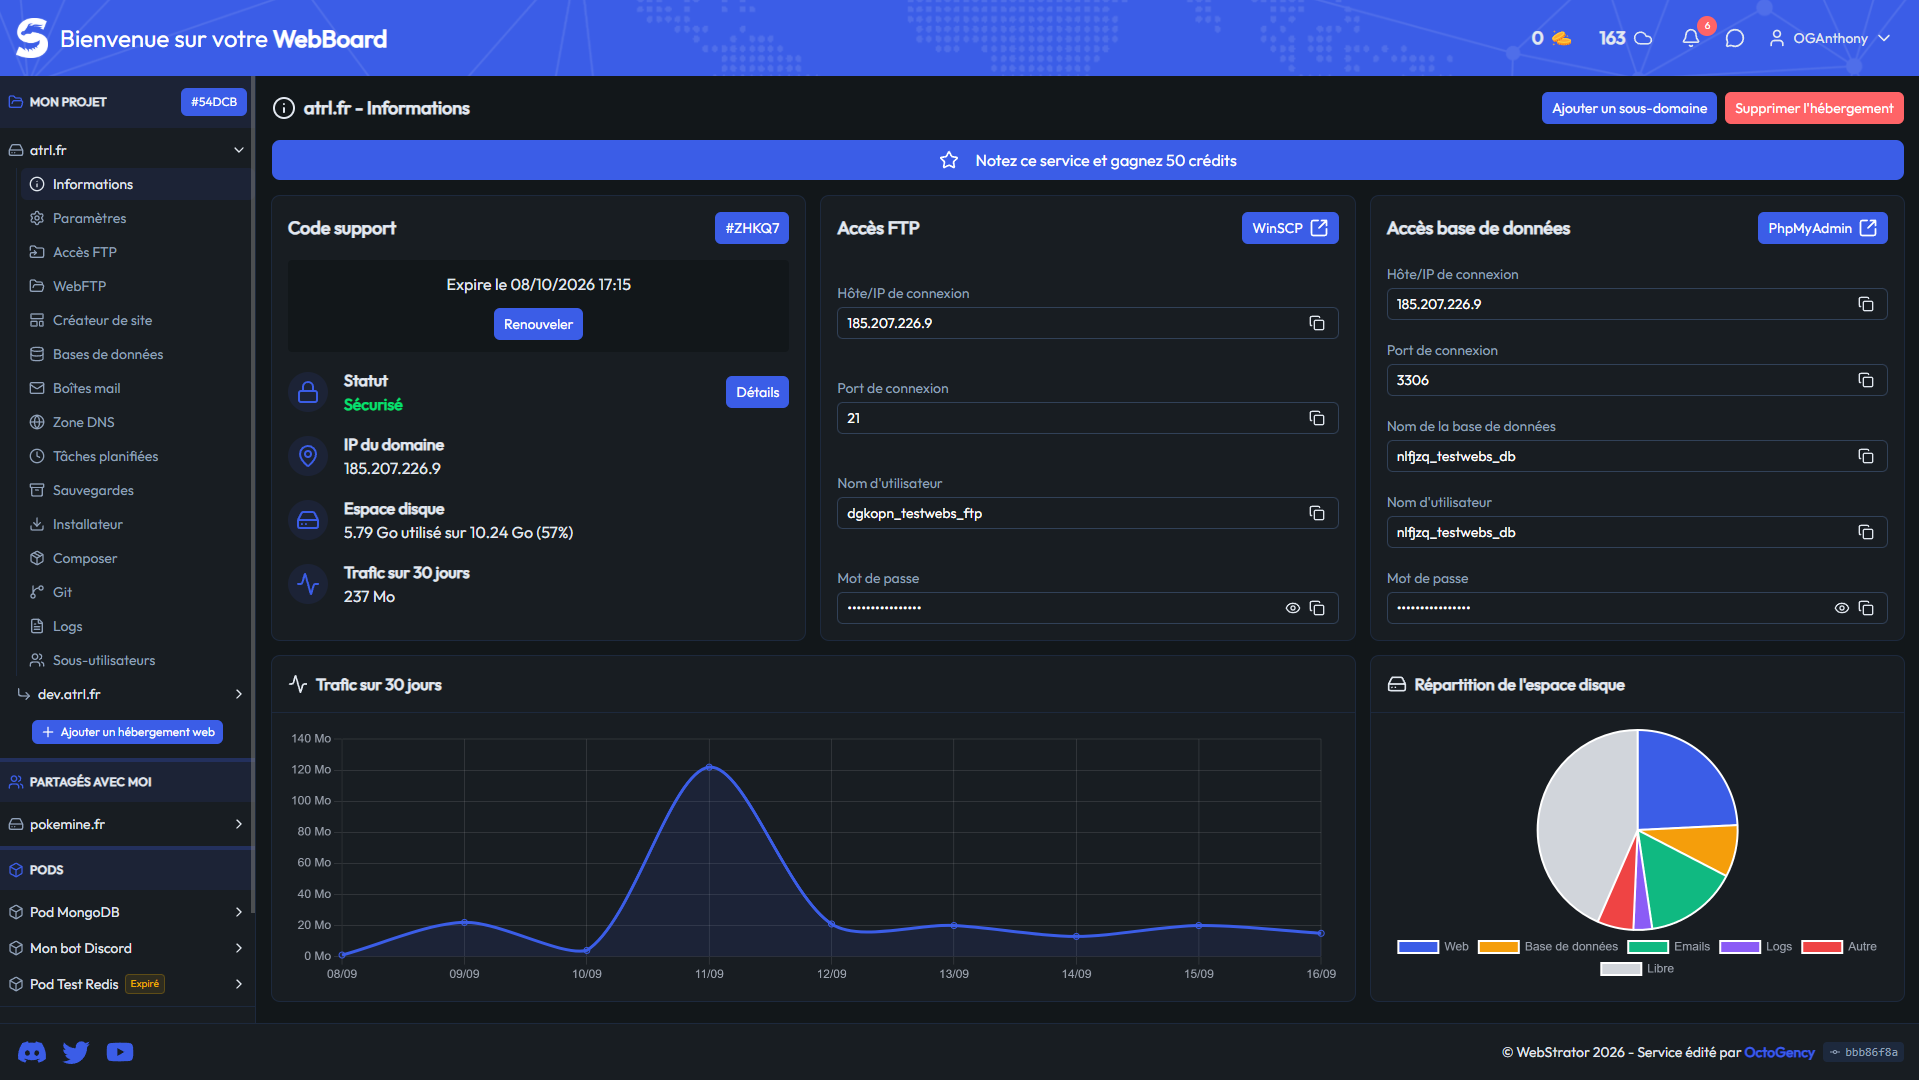Image resolution: width=1919 pixels, height=1080 pixels.
Task: Collapse the atrl.fr hosting tree
Action: [239, 150]
